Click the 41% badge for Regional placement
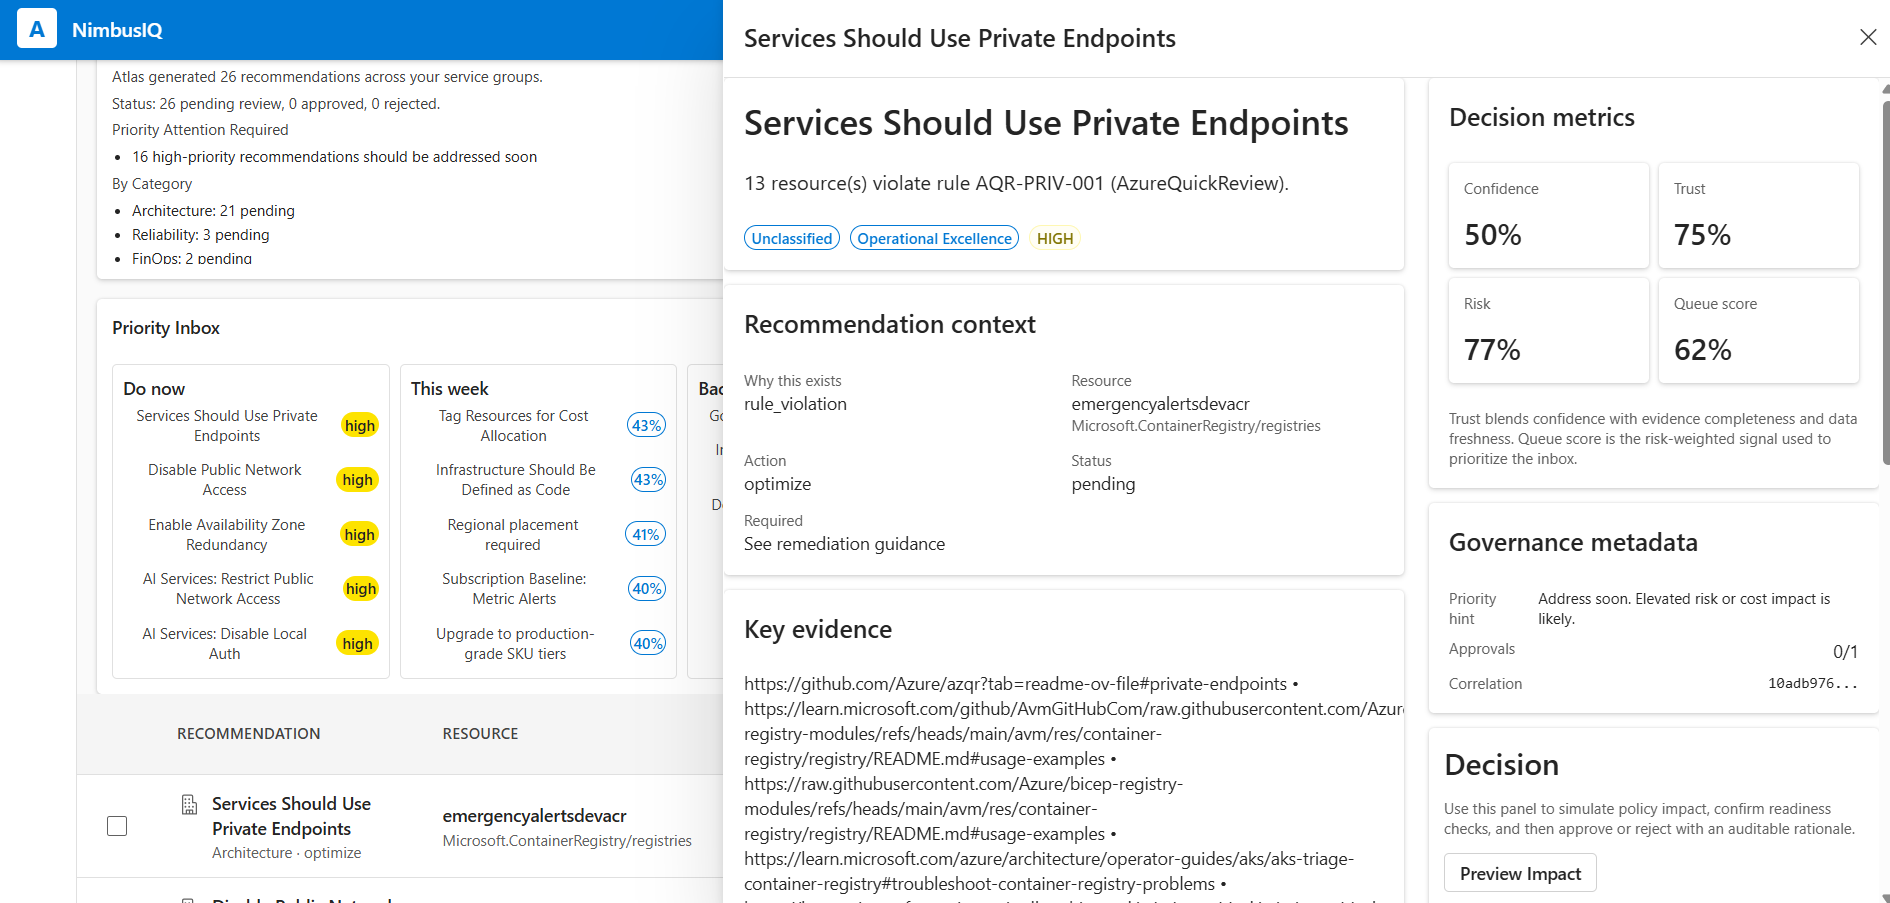1890x903 pixels. 646,535
